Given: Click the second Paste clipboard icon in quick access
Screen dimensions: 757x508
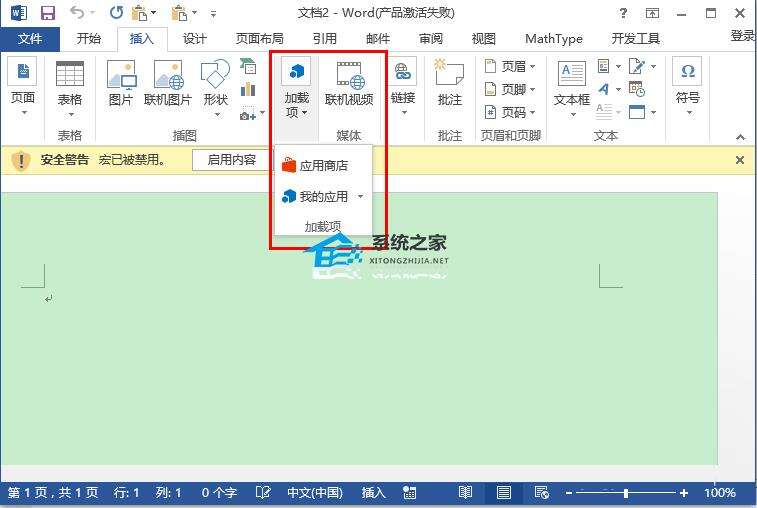Looking at the screenshot, I should coord(179,13).
